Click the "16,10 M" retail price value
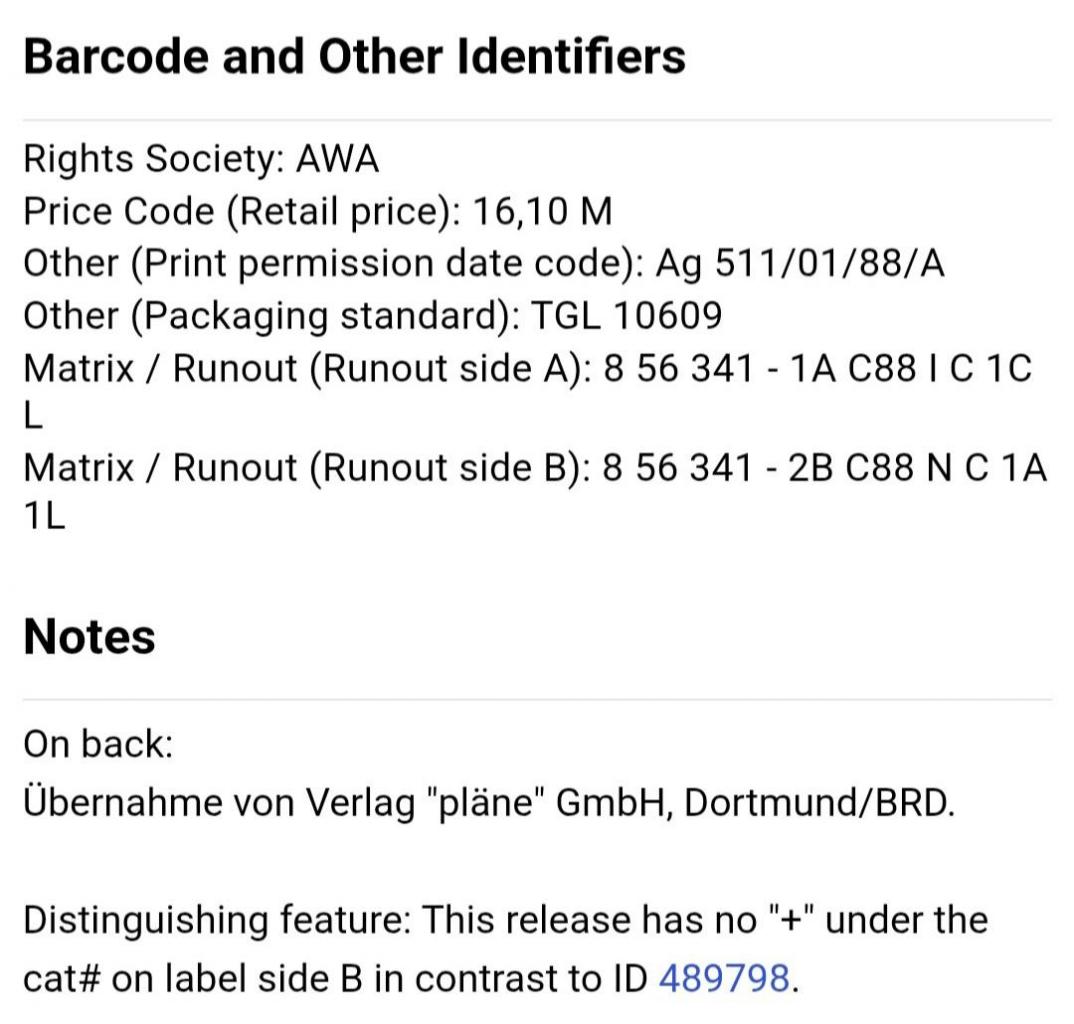 [542, 212]
